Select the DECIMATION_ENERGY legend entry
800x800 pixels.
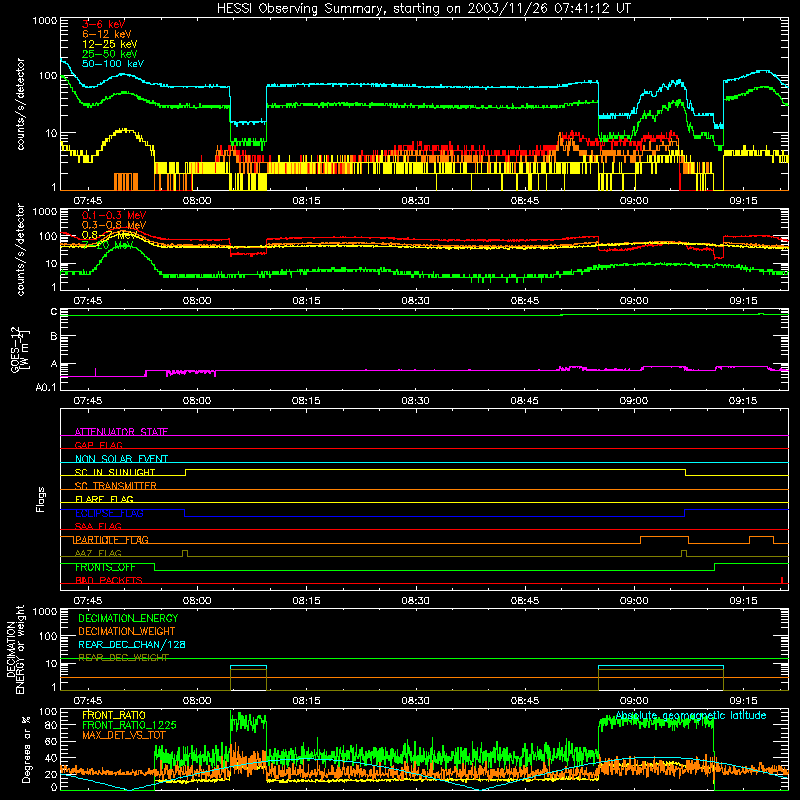coord(128,618)
